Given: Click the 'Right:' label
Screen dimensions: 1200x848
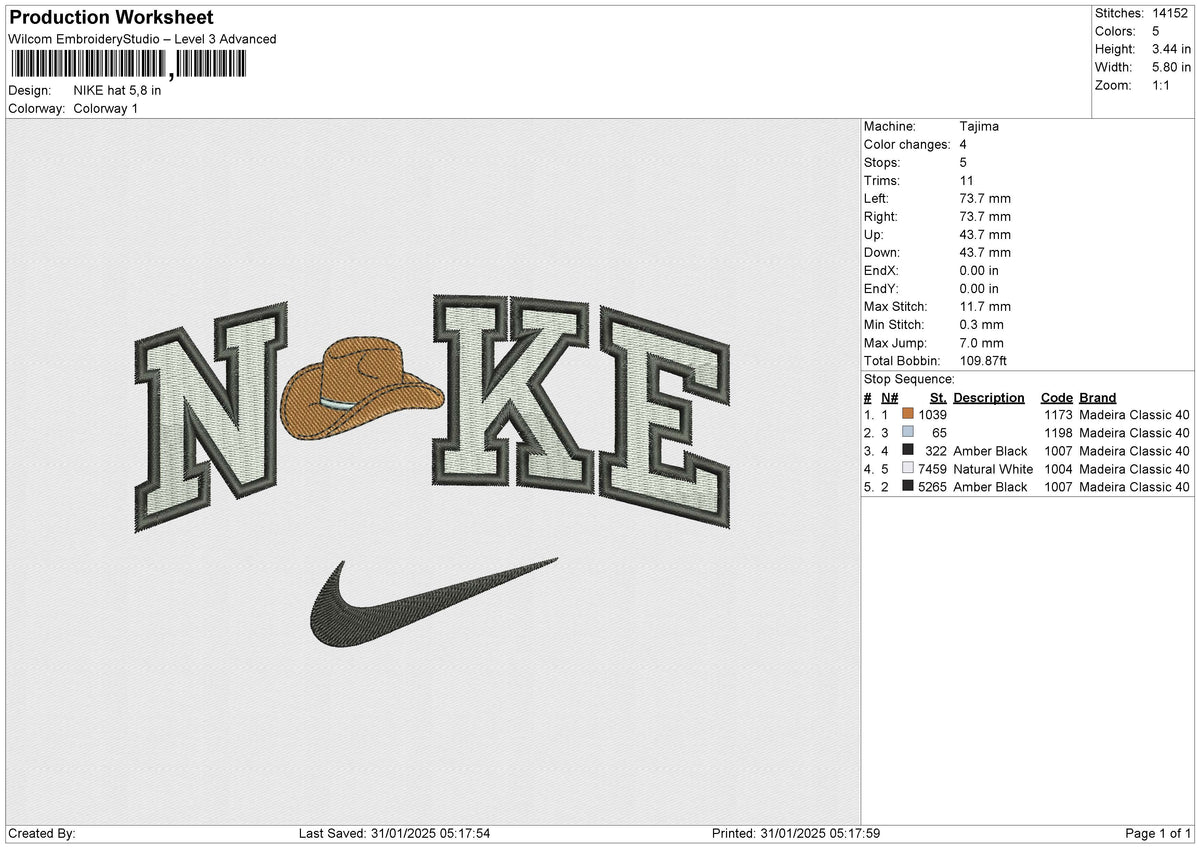Looking at the screenshot, I should click(881, 216).
